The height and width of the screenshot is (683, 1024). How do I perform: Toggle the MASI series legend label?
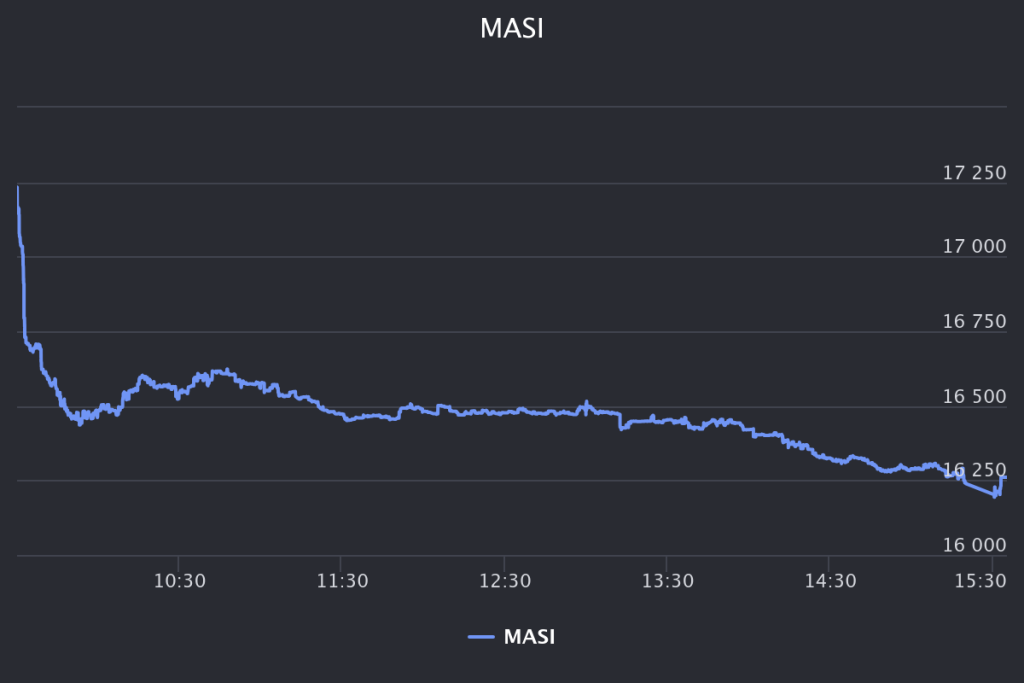point(530,636)
